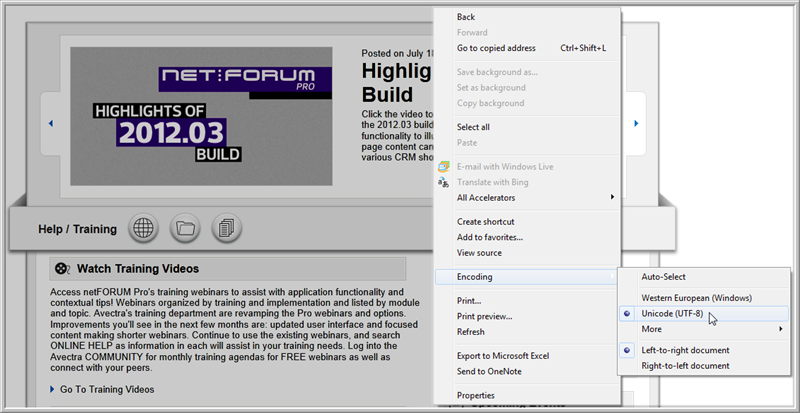Click the blue triangle before Go To Training Videos
Image resolution: width=800 pixels, height=413 pixels.
tap(52, 390)
